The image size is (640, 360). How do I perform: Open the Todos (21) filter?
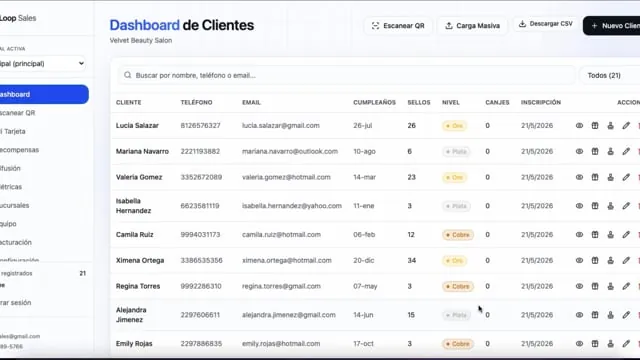[610, 76]
